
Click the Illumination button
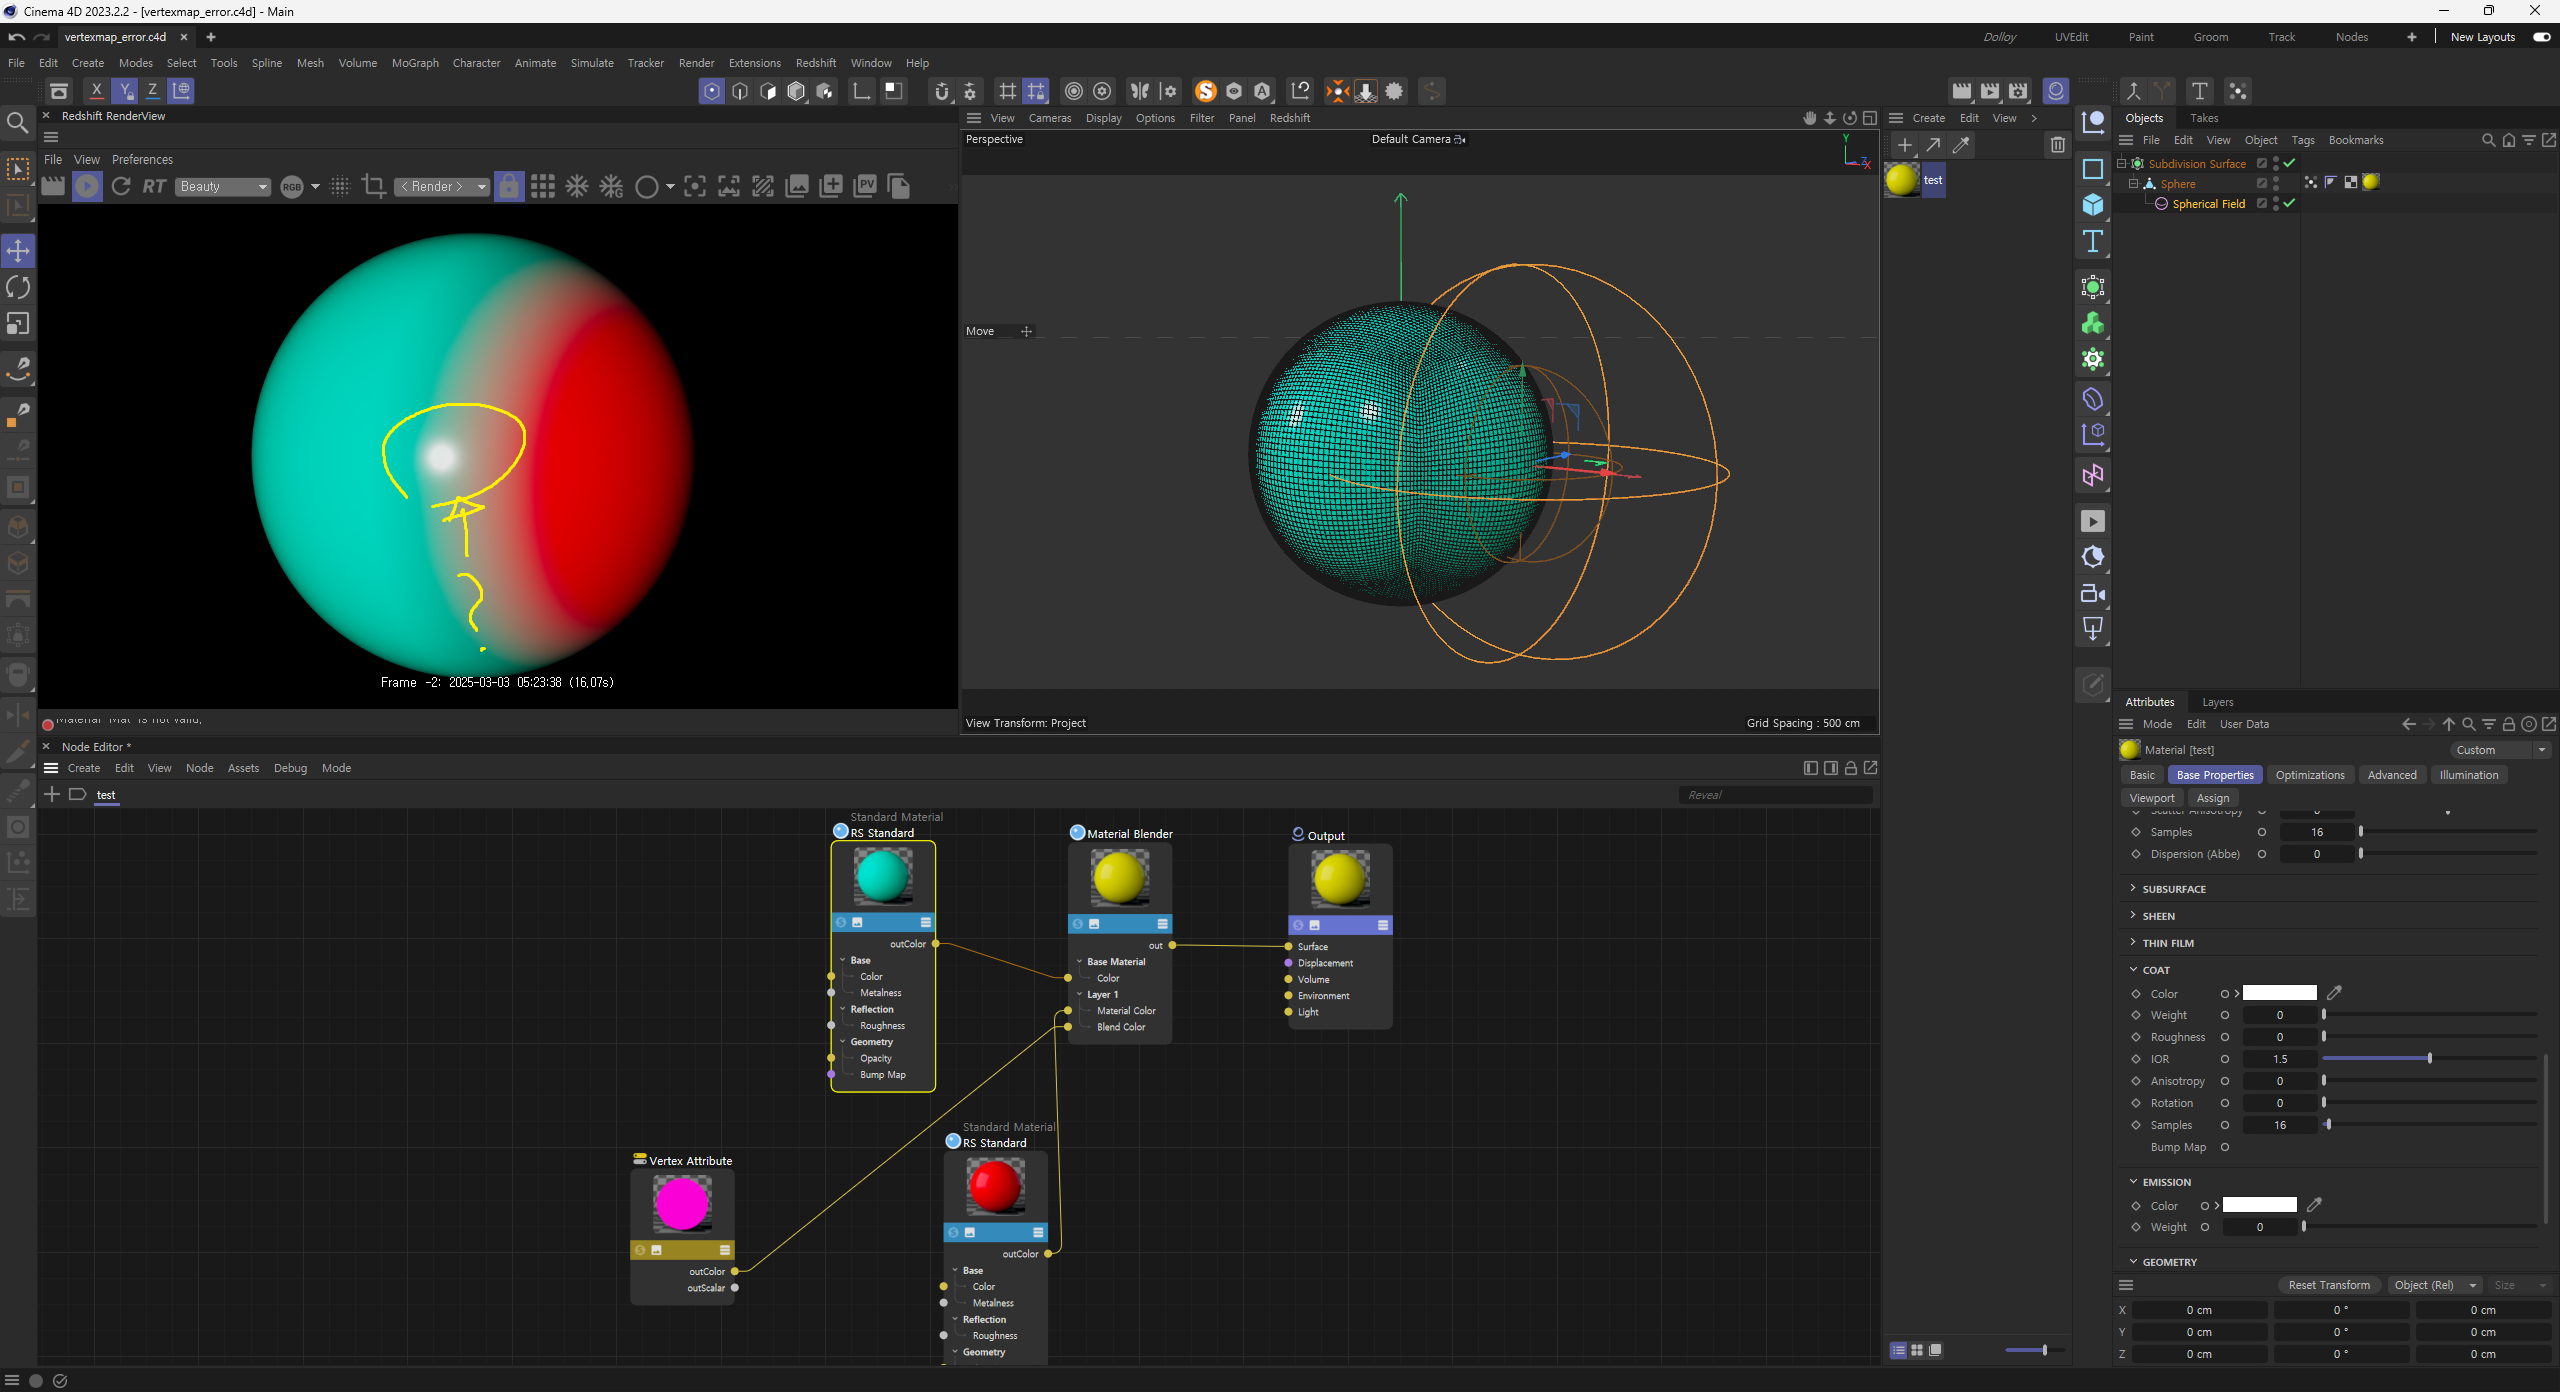[x=2468, y=775]
